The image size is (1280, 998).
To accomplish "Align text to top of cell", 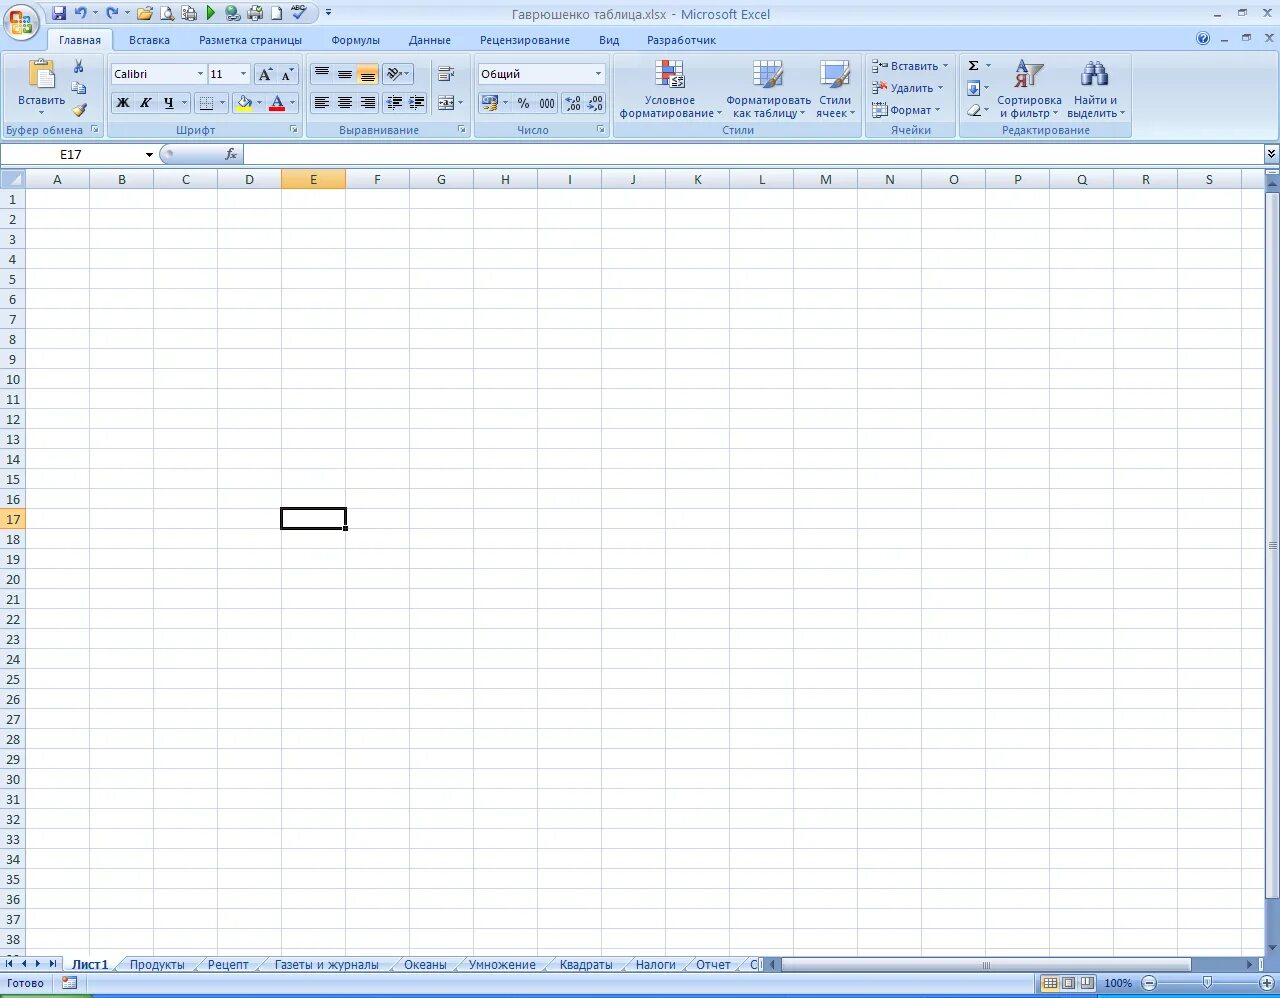I will 322,74.
